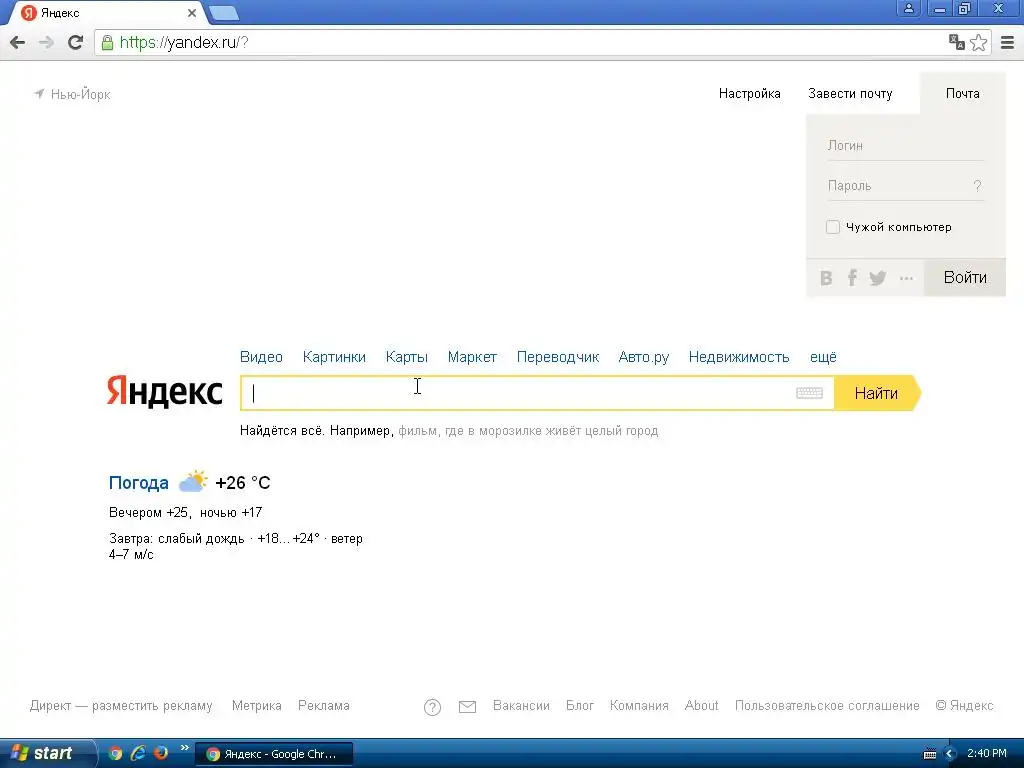
Task: Go back using the browser back arrow
Action: [x=18, y=42]
